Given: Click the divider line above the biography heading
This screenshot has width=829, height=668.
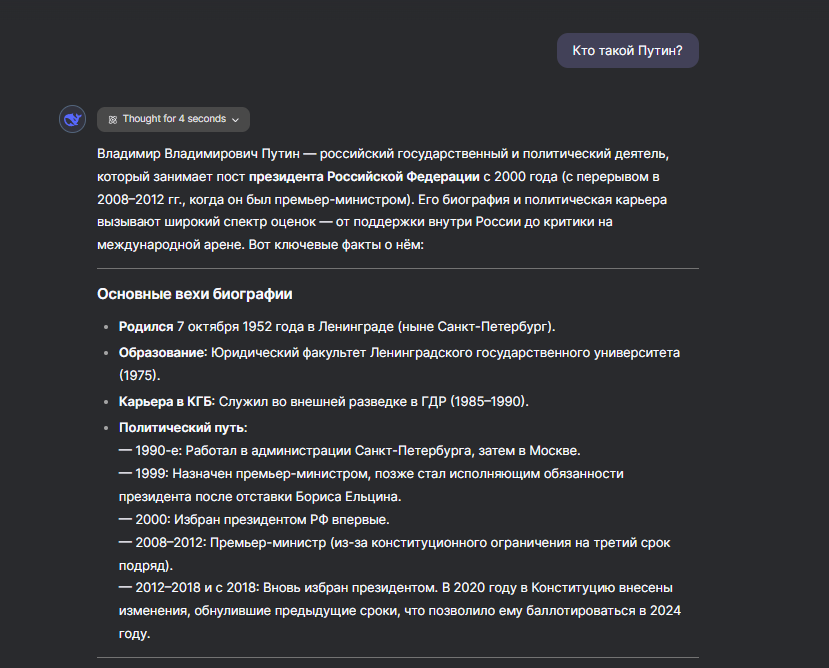Looking at the screenshot, I should [x=397, y=269].
